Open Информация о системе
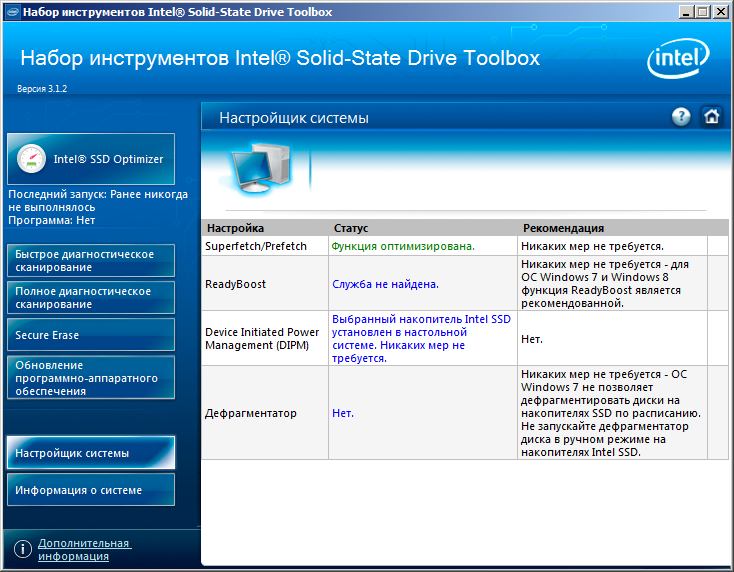The height and width of the screenshot is (572, 734). [x=91, y=490]
